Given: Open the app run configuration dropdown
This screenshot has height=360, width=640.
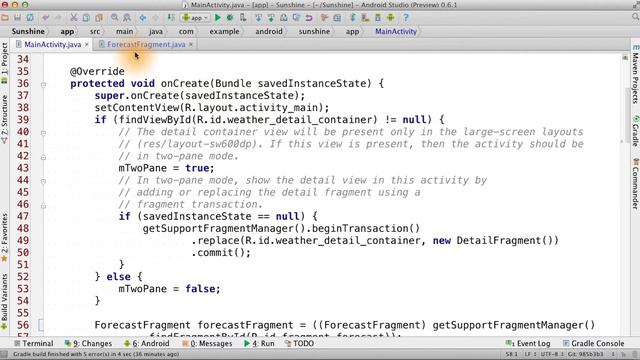Looking at the screenshot, I should pos(196,18).
